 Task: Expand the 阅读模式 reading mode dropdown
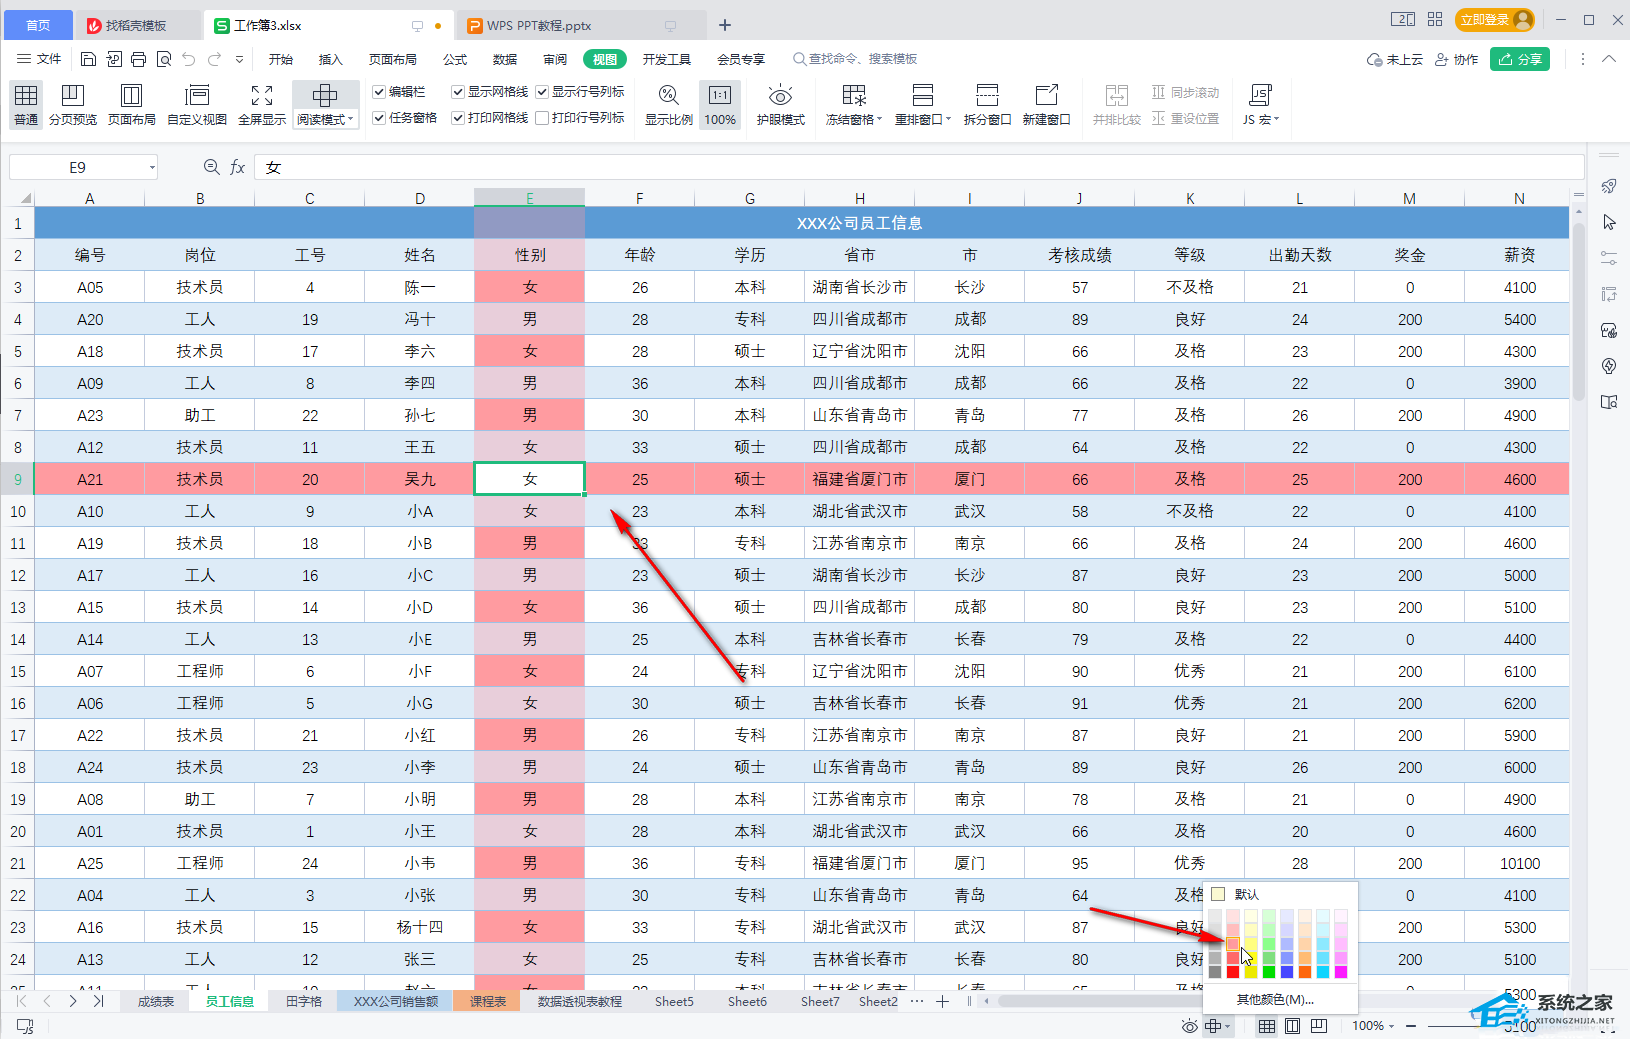click(351, 120)
